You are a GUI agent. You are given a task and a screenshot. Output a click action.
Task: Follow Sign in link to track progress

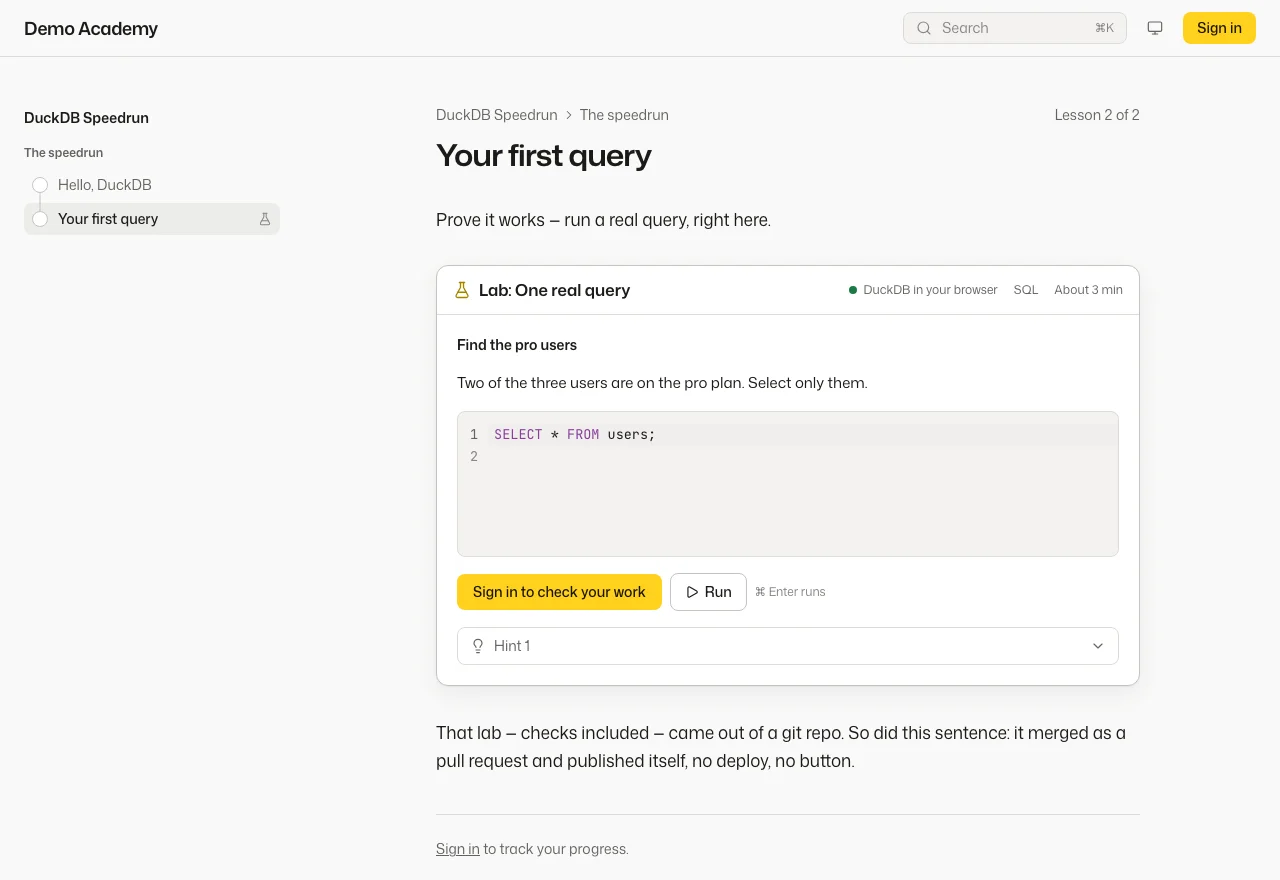click(458, 849)
